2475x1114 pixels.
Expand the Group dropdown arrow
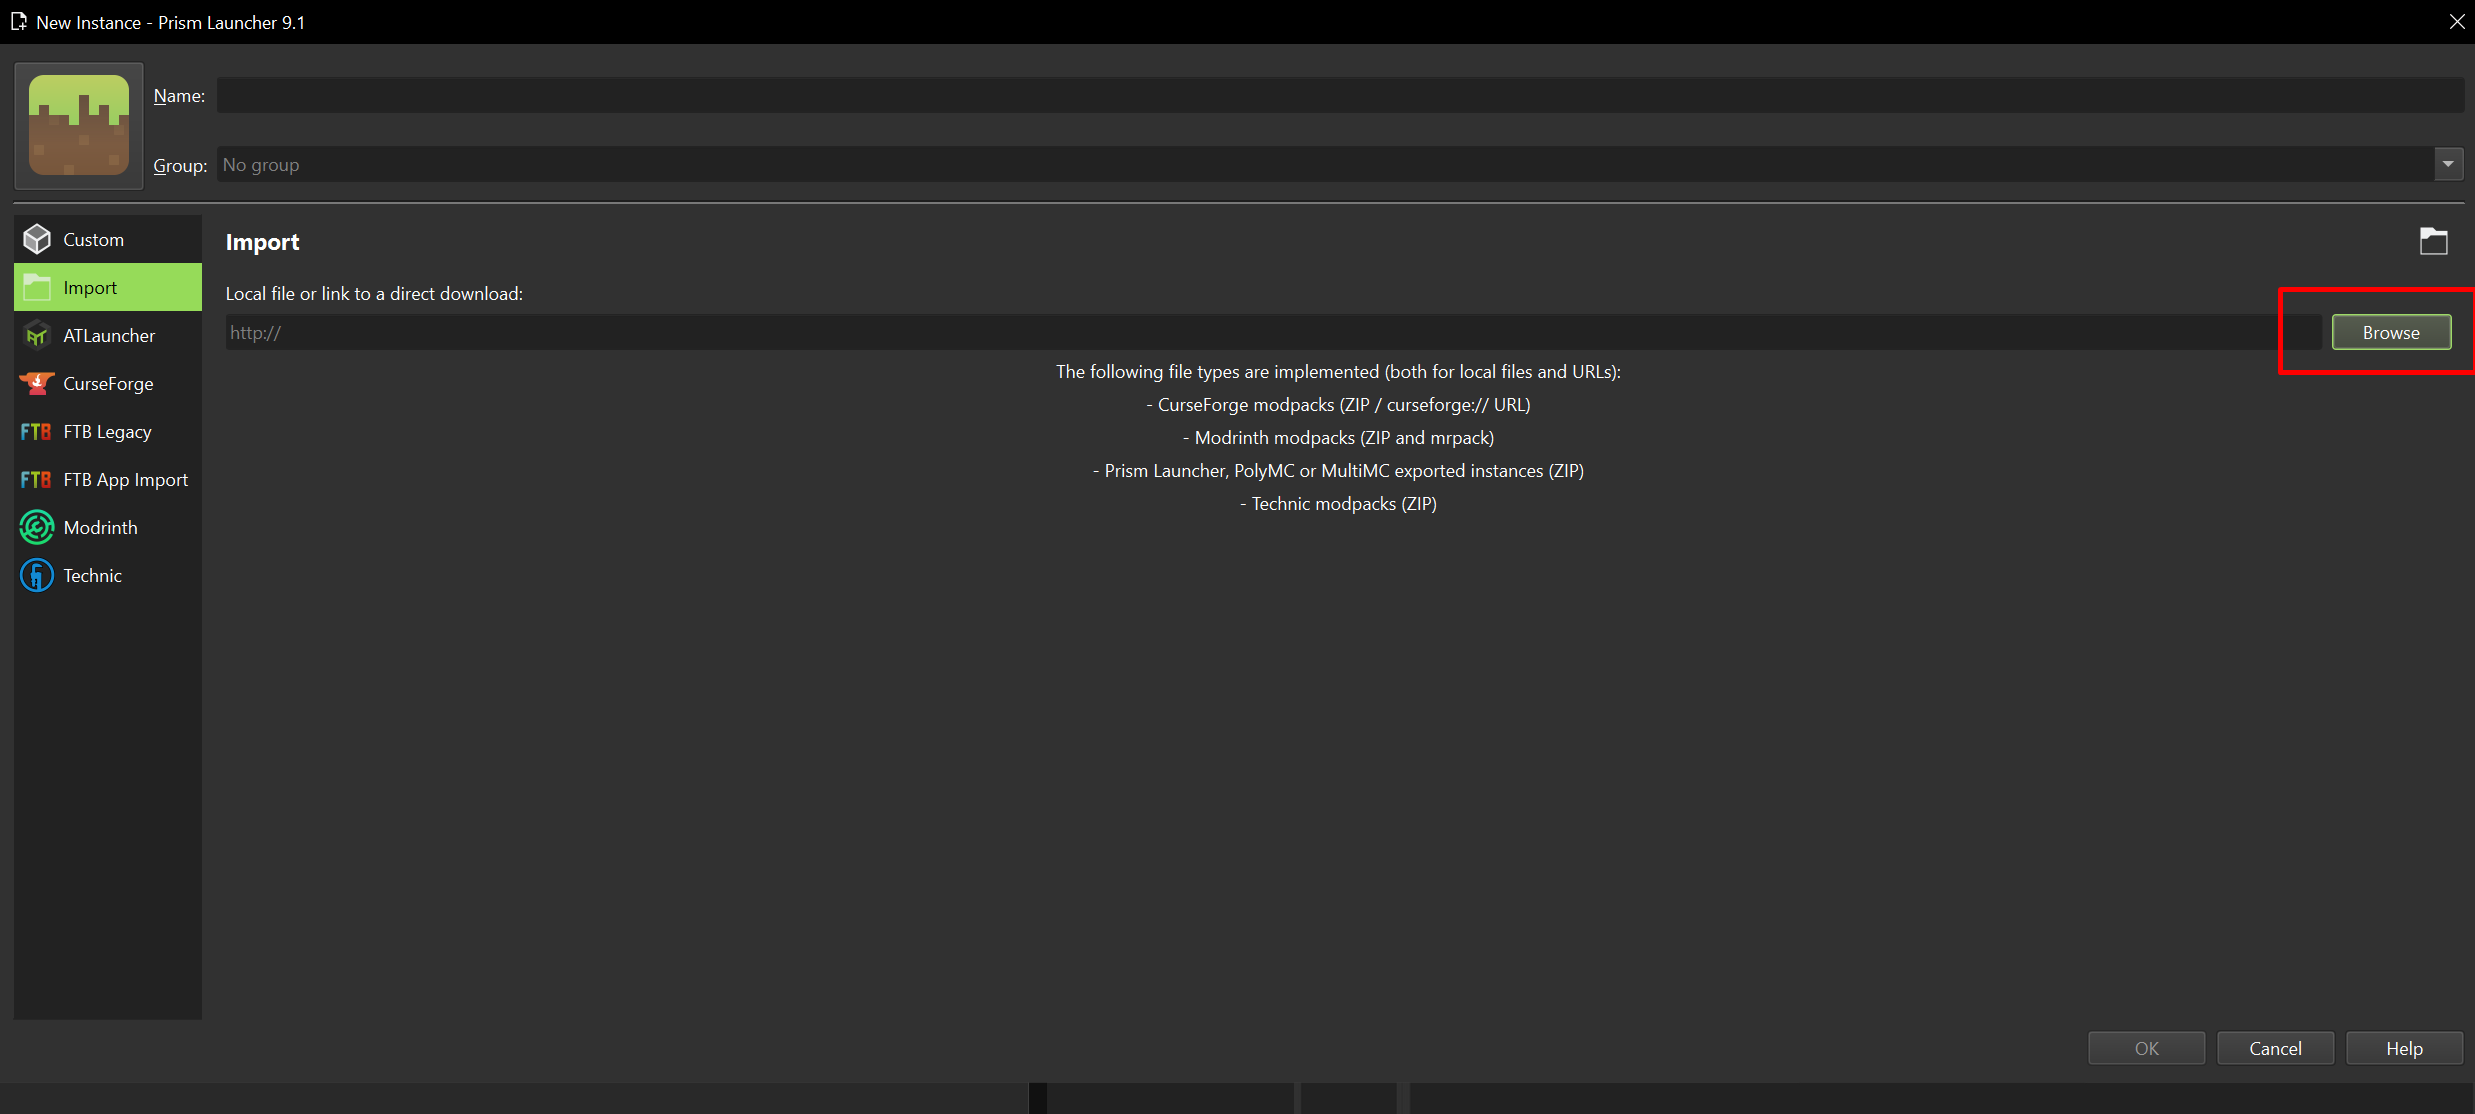pos(2447,164)
